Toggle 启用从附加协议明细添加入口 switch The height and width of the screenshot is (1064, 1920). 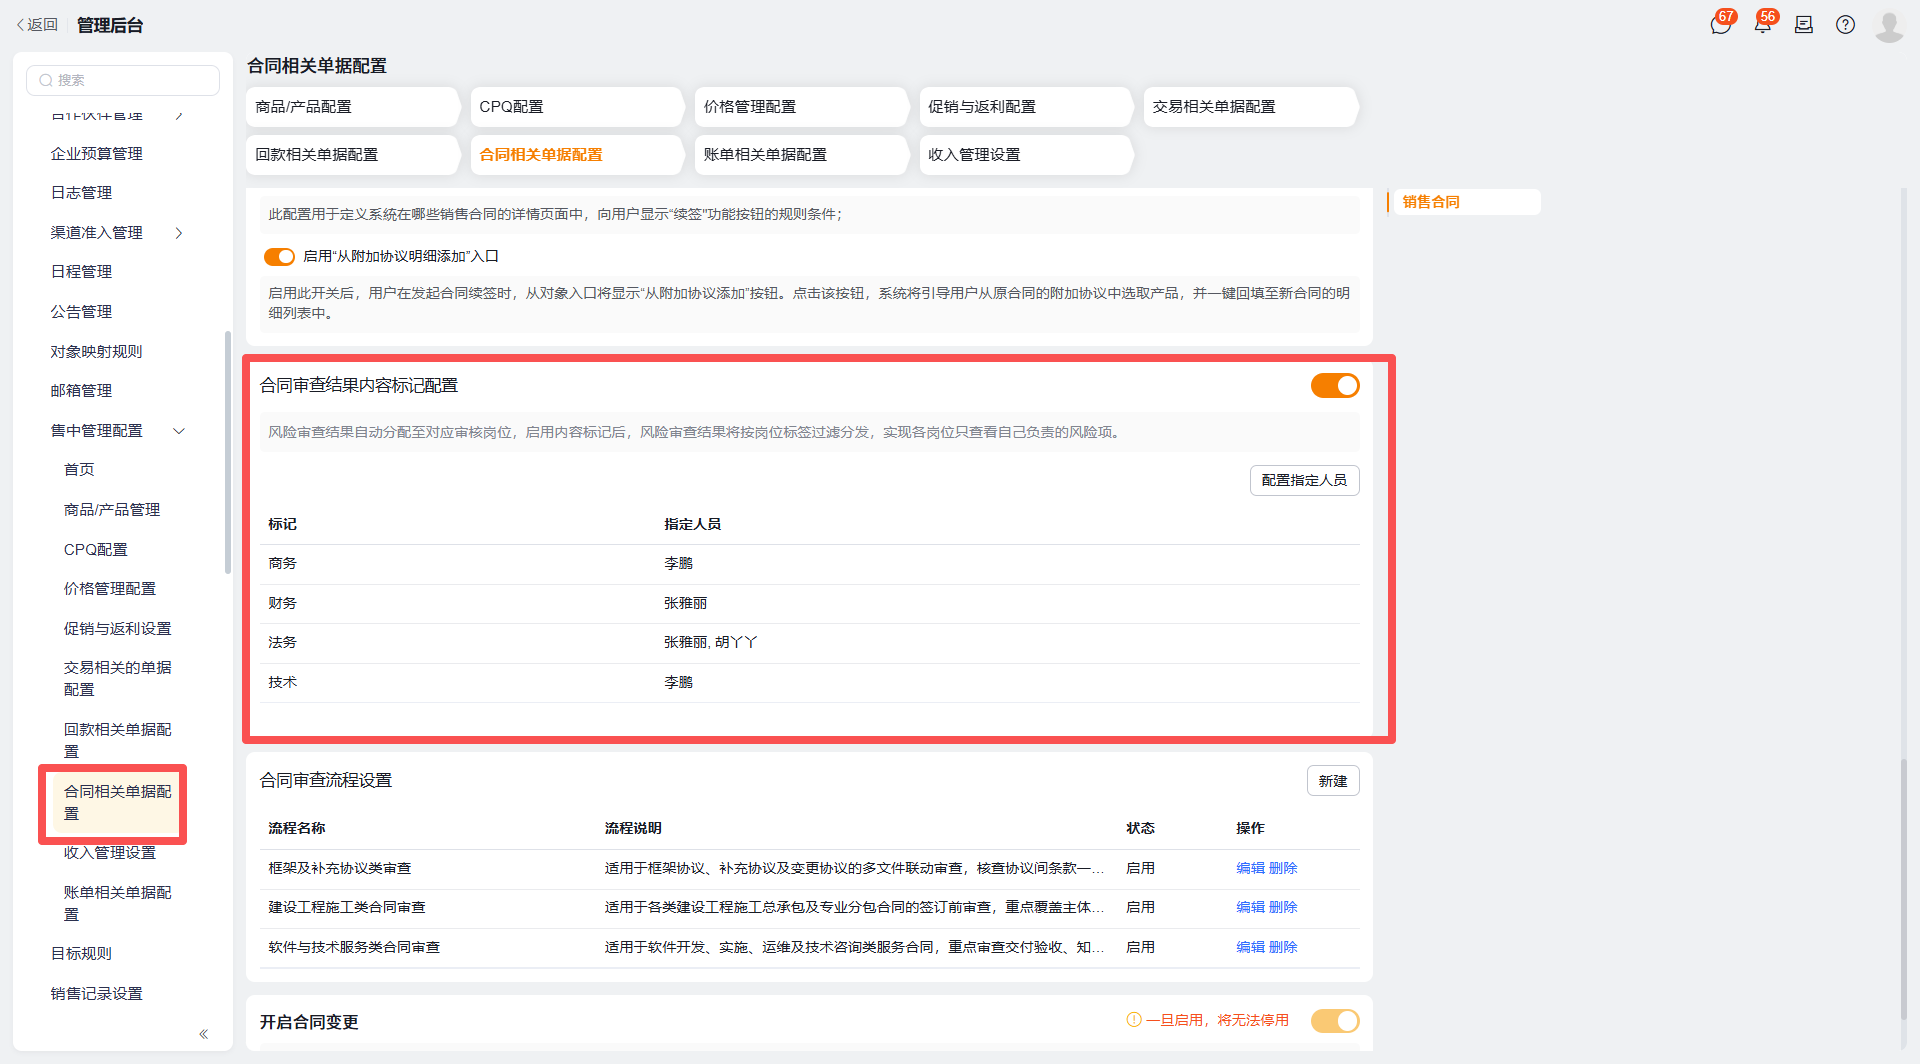279,257
